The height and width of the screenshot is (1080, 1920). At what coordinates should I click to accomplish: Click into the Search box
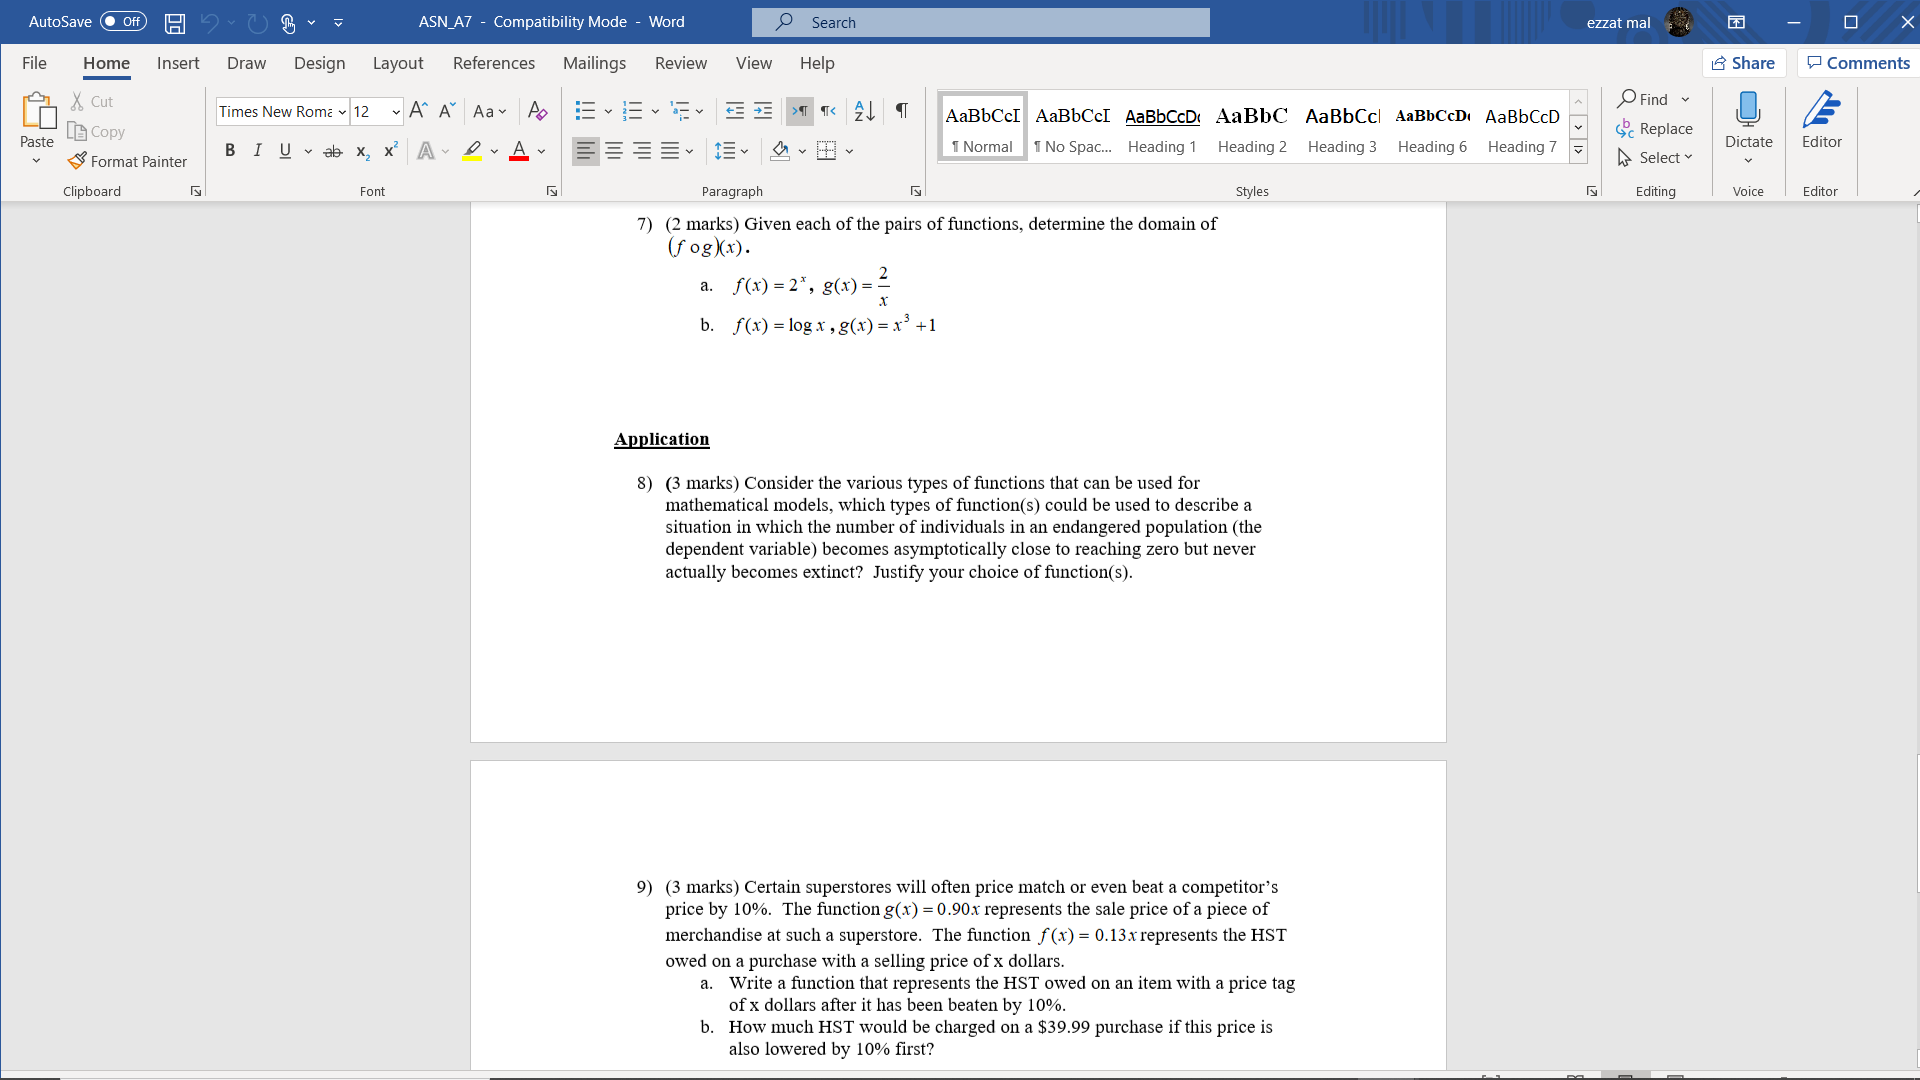980,22
